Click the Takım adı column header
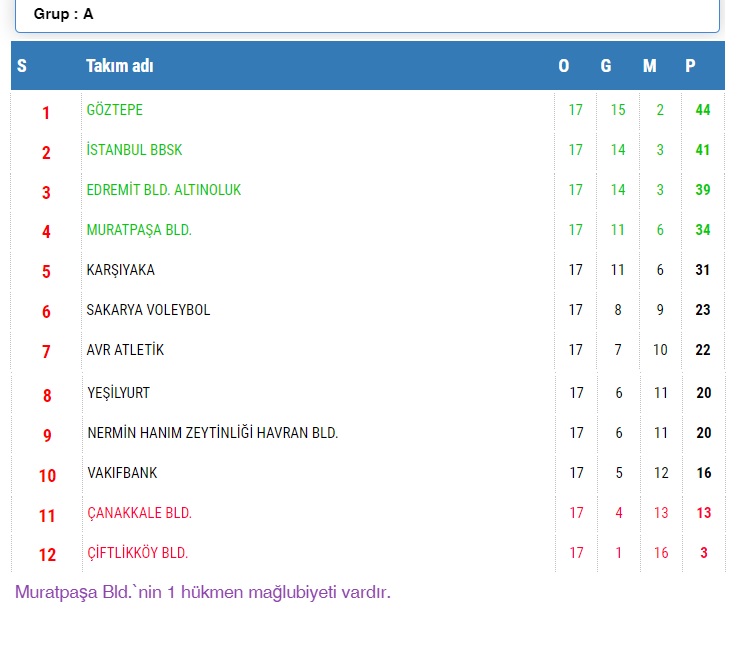The width and height of the screenshot is (737, 652). click(120, 66)
